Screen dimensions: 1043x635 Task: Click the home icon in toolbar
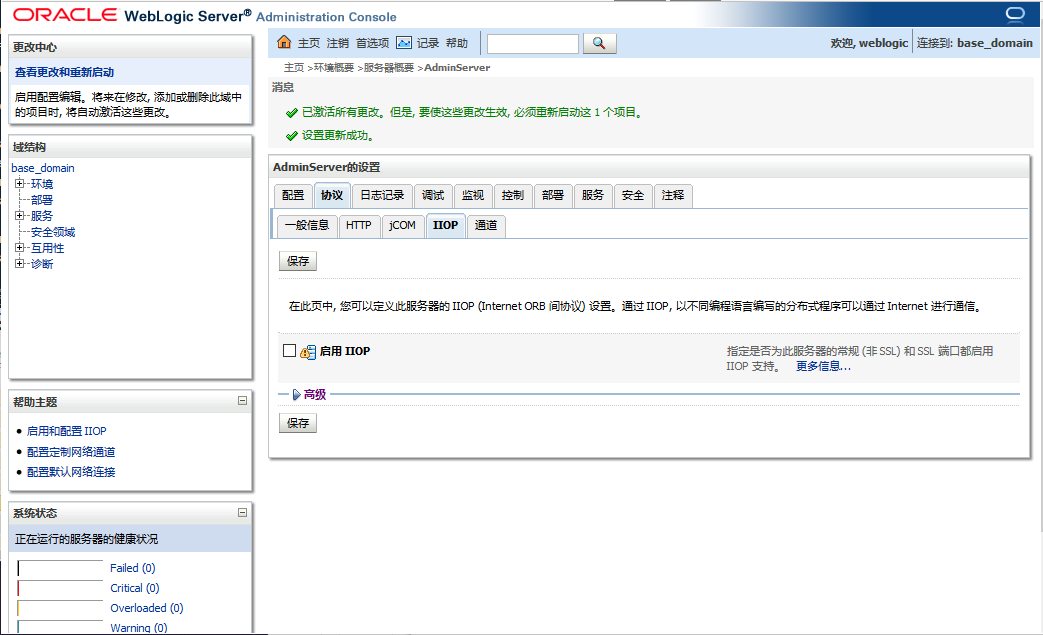(x=284, y=43)
